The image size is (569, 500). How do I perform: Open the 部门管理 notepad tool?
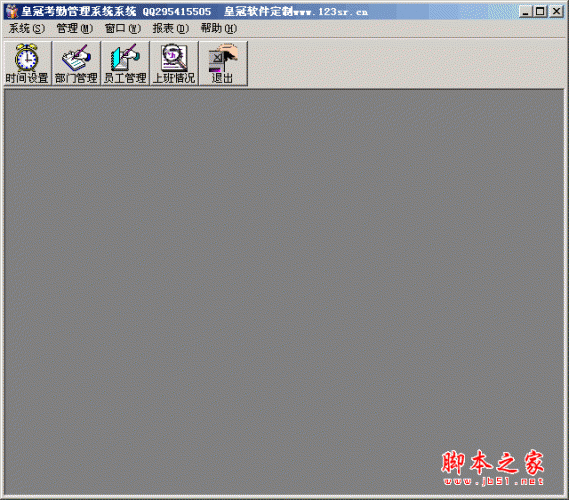(76, 63)
